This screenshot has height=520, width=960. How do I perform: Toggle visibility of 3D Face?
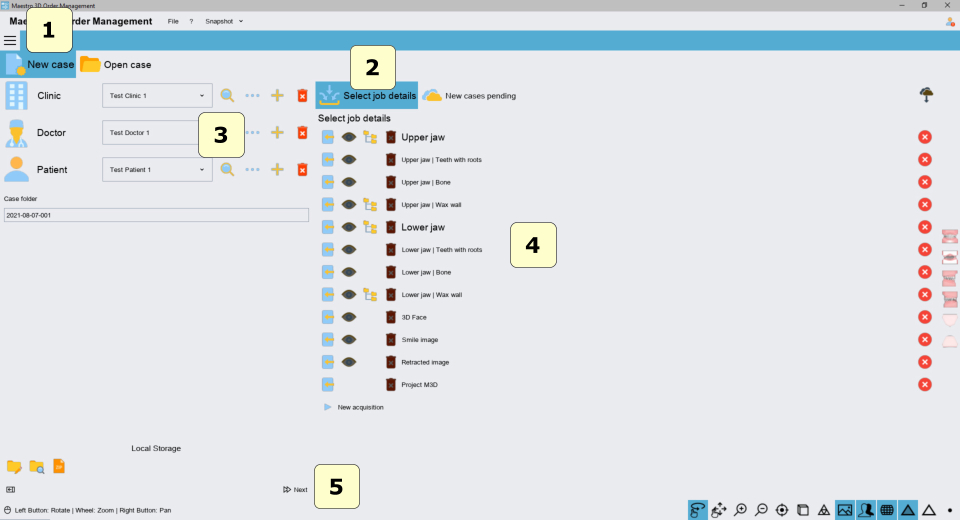349,317
